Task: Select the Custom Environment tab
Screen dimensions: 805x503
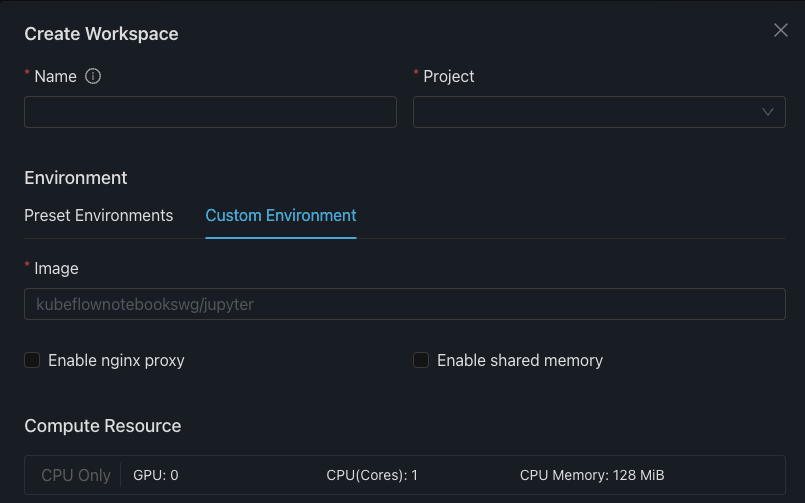Action: click(281, 215)
